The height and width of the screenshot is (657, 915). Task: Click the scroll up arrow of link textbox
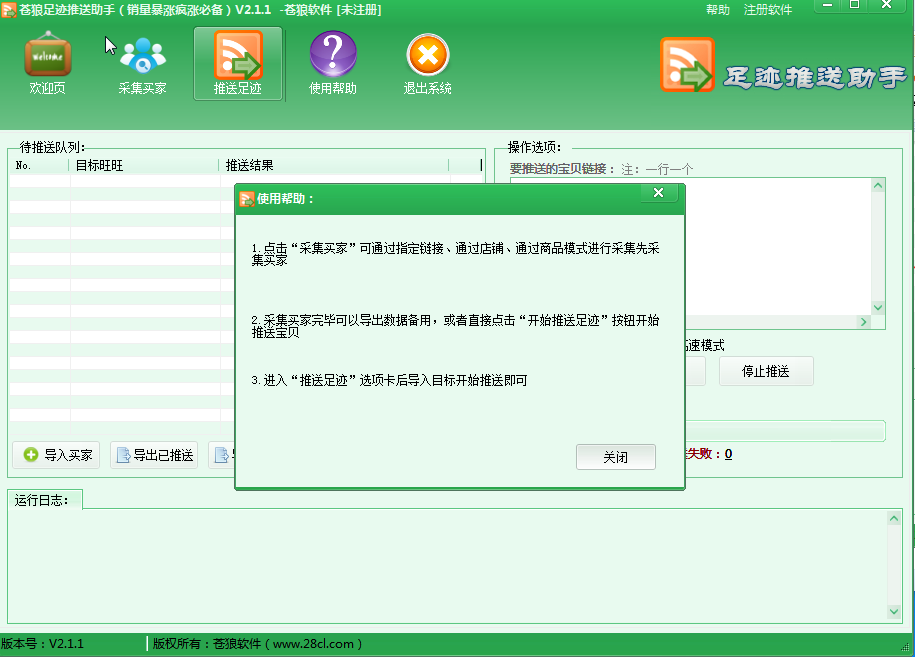pyautogui.click(x=878, y=186)
